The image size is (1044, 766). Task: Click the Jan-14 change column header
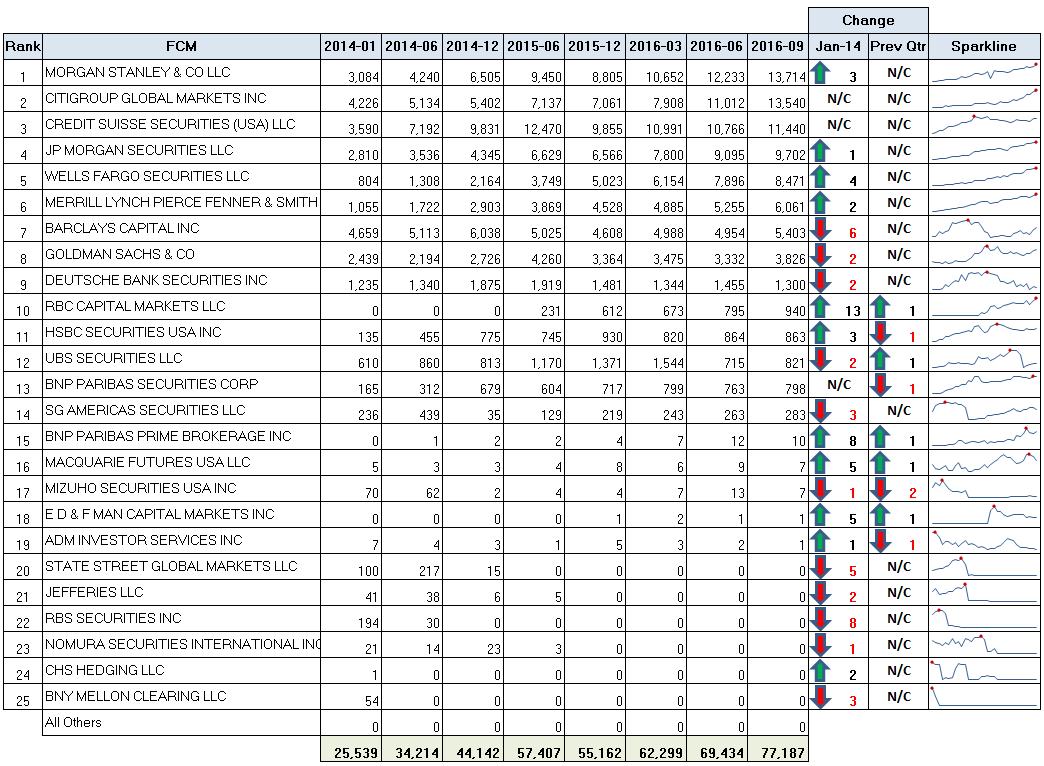point(838,47)
